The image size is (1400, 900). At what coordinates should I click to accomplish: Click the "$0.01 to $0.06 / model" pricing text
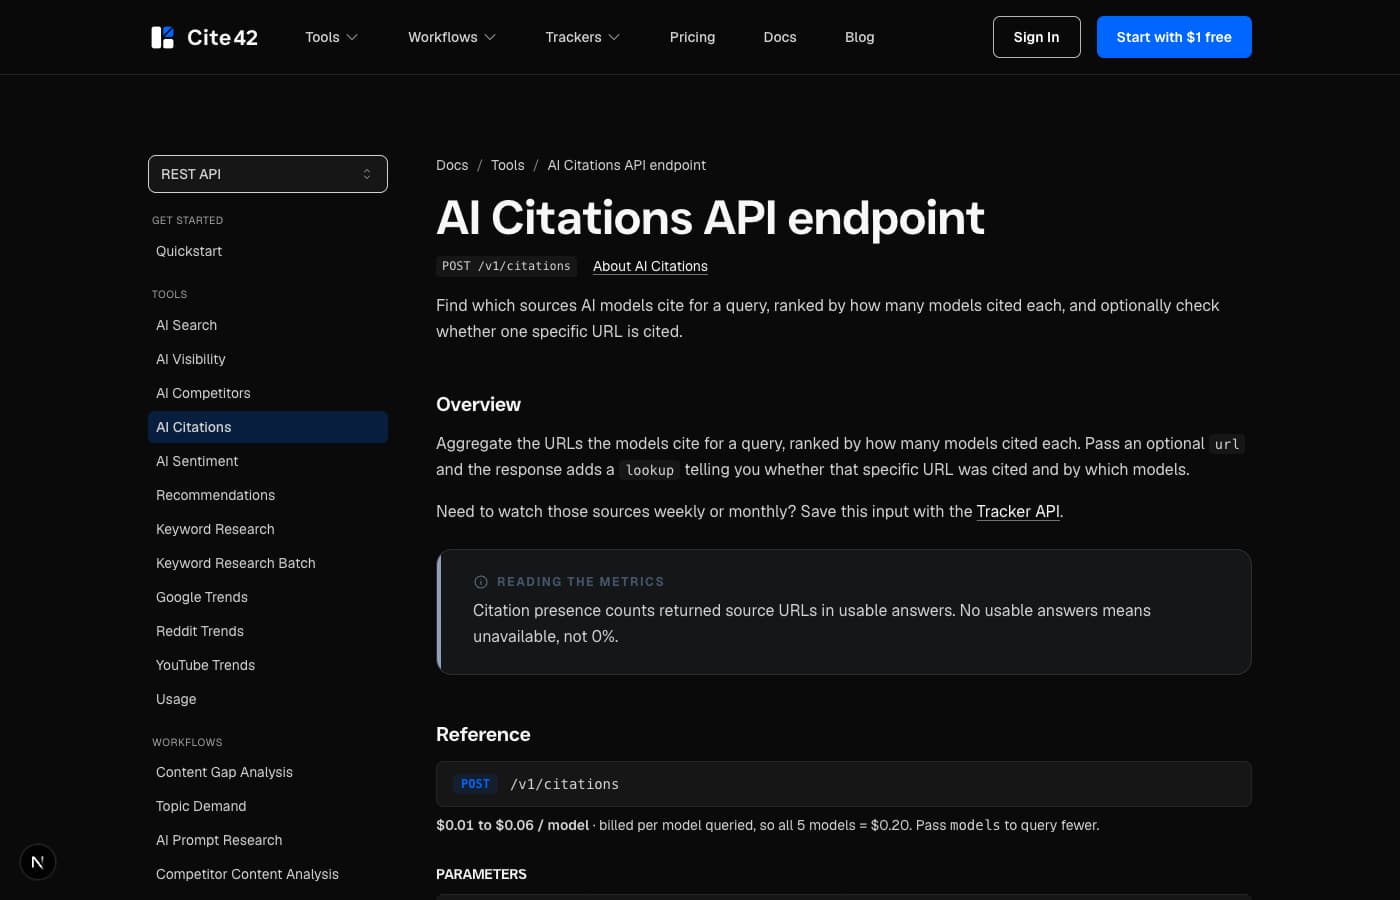pos(512,825)
